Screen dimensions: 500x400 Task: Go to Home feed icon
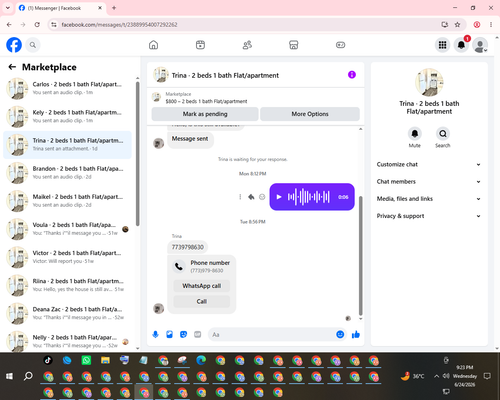click(x=153, y=45)
